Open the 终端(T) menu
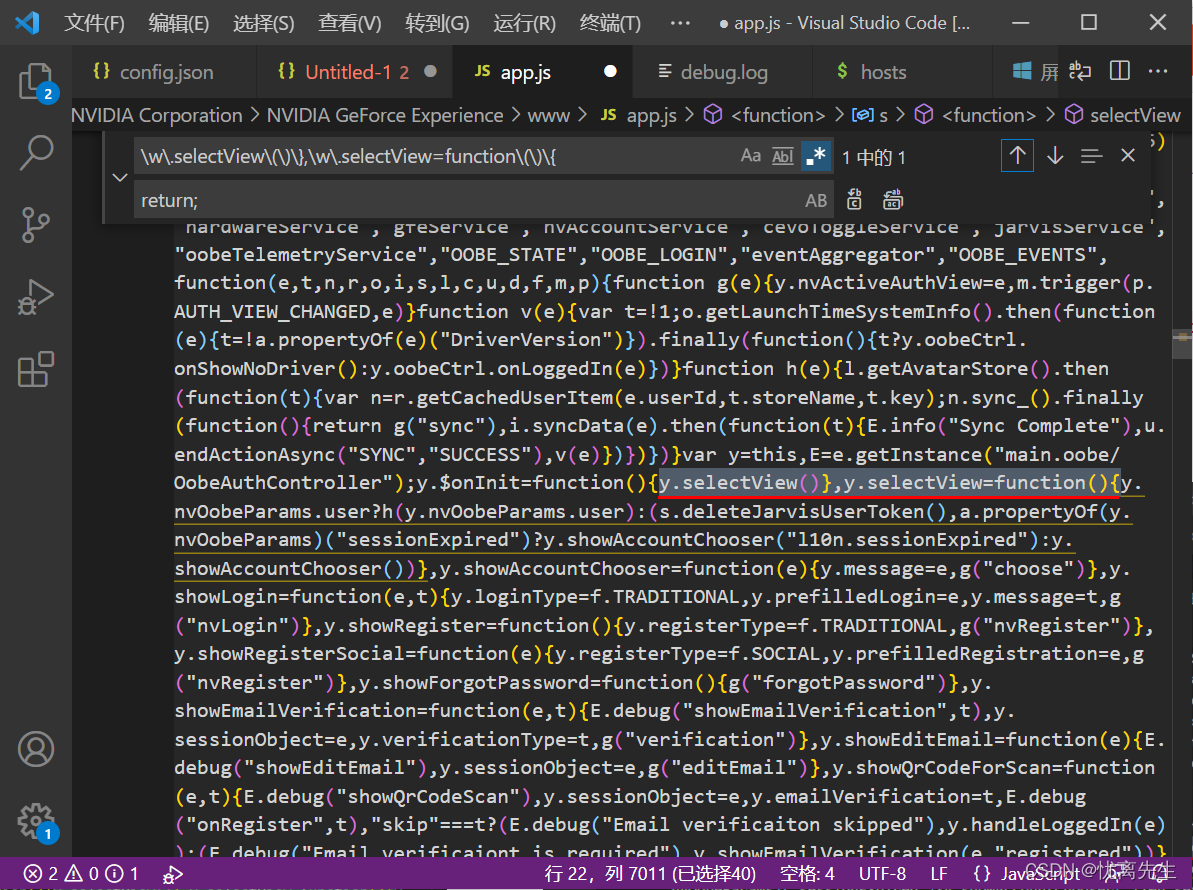1193x890 pixels. tap(610, 23)
